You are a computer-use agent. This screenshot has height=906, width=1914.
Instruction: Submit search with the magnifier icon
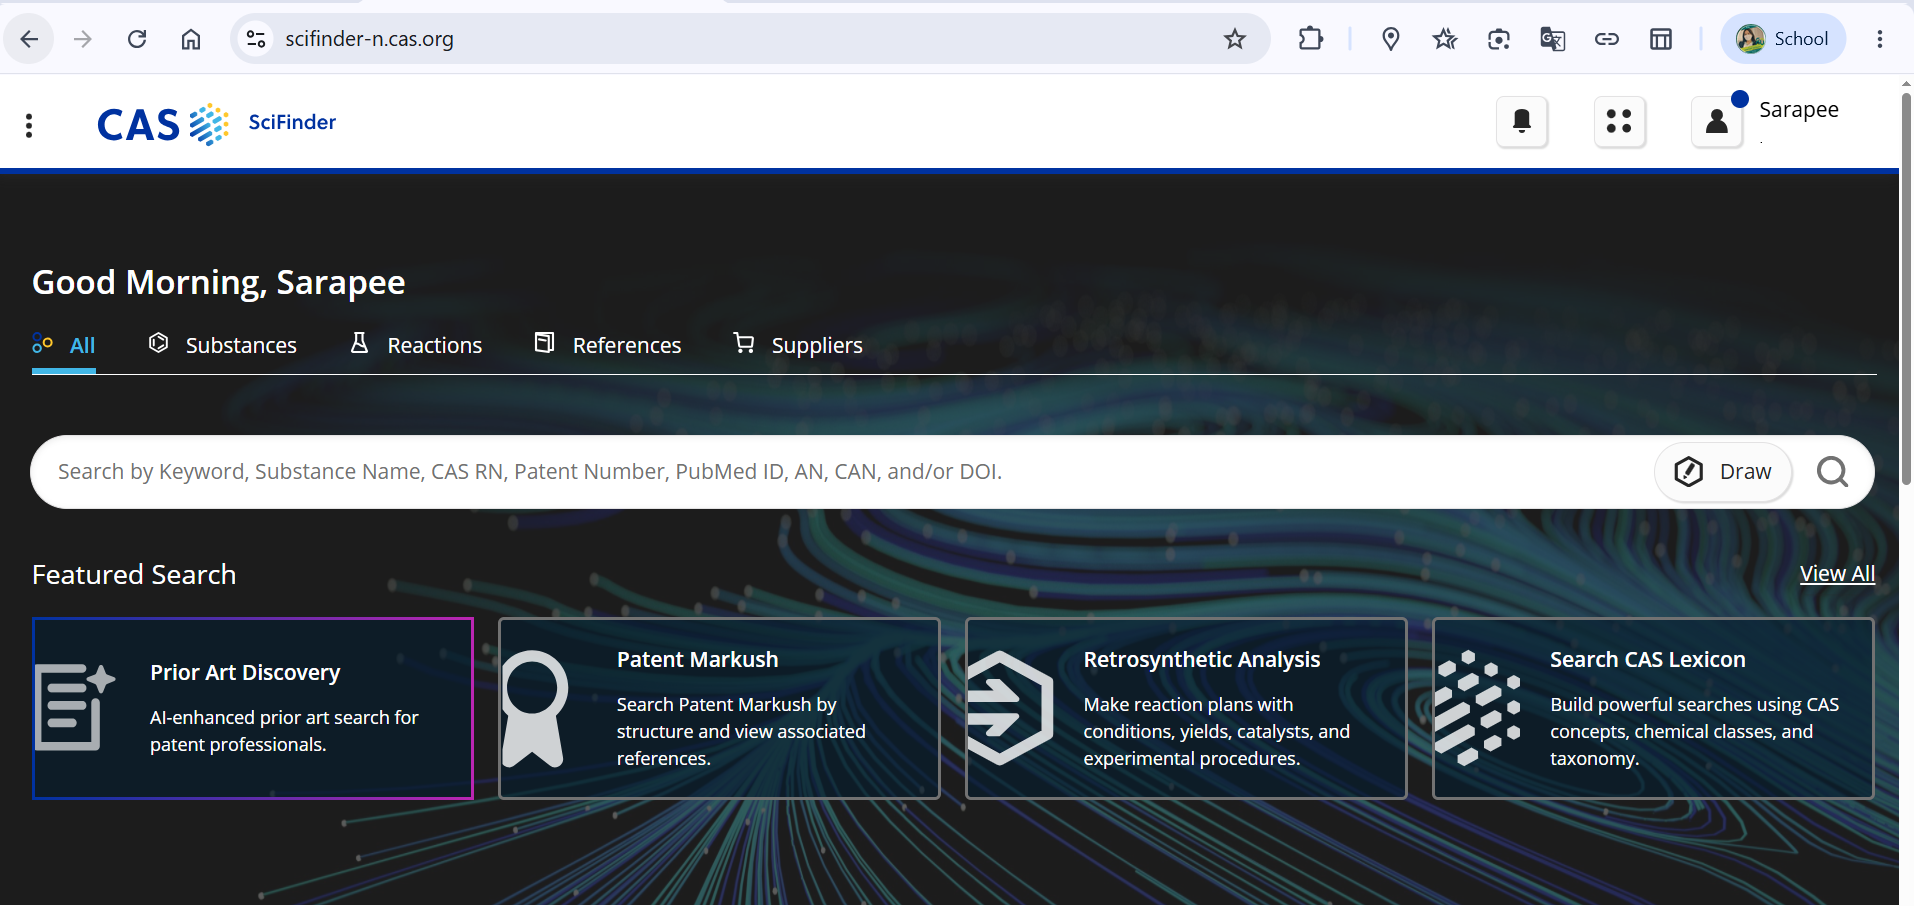pos(1832,472)
